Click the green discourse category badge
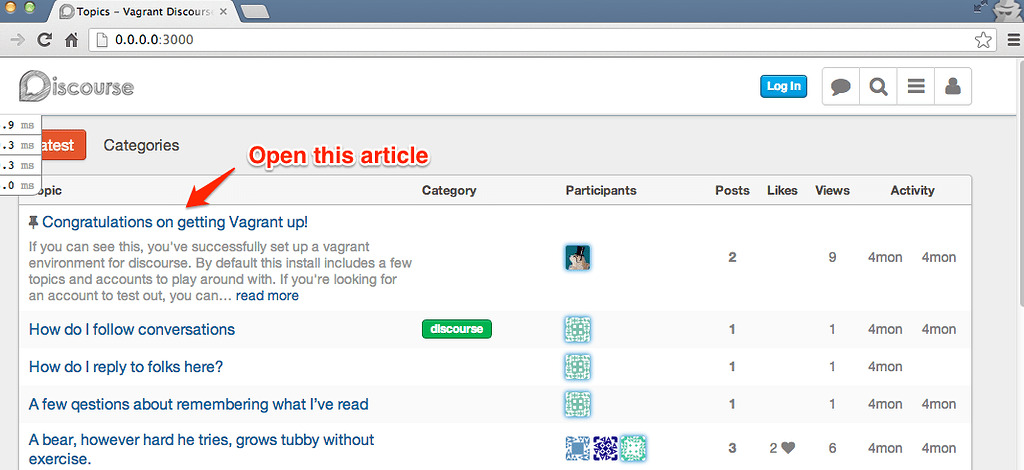1024x470 pixels. [456, 329]
